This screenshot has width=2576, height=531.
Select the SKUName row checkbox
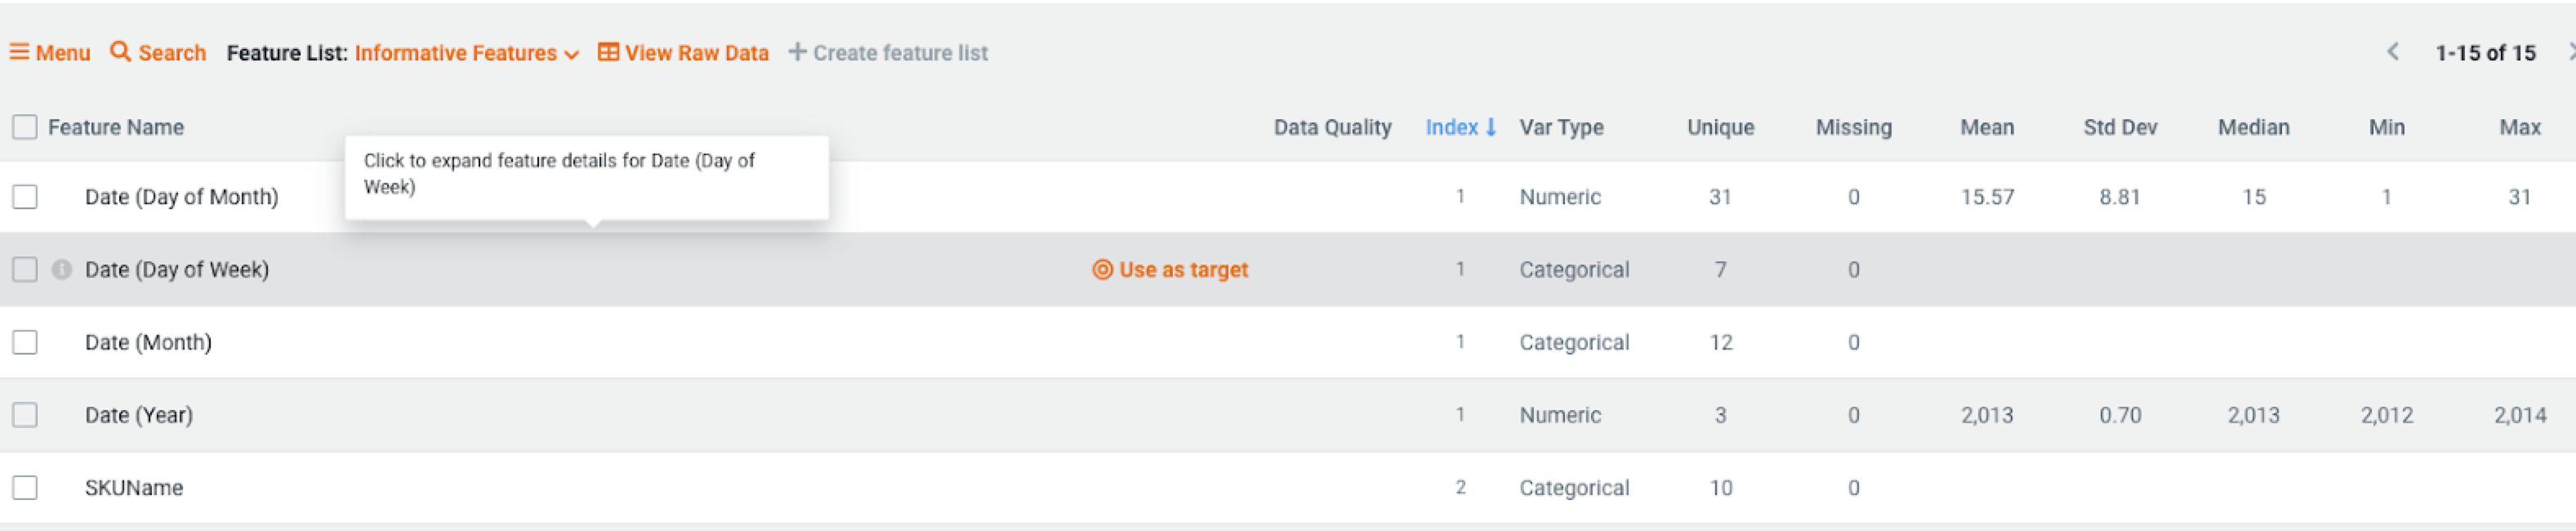tap(25, 487)
